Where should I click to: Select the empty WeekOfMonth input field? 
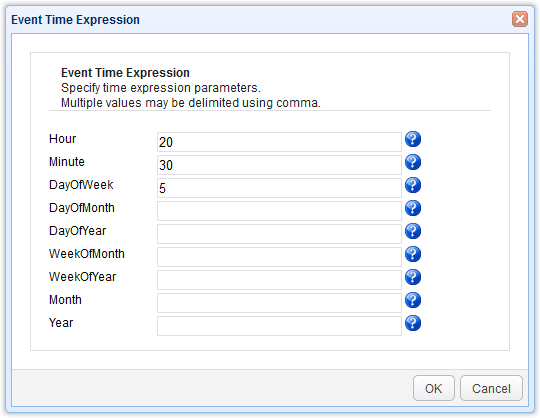coord(279,257)
